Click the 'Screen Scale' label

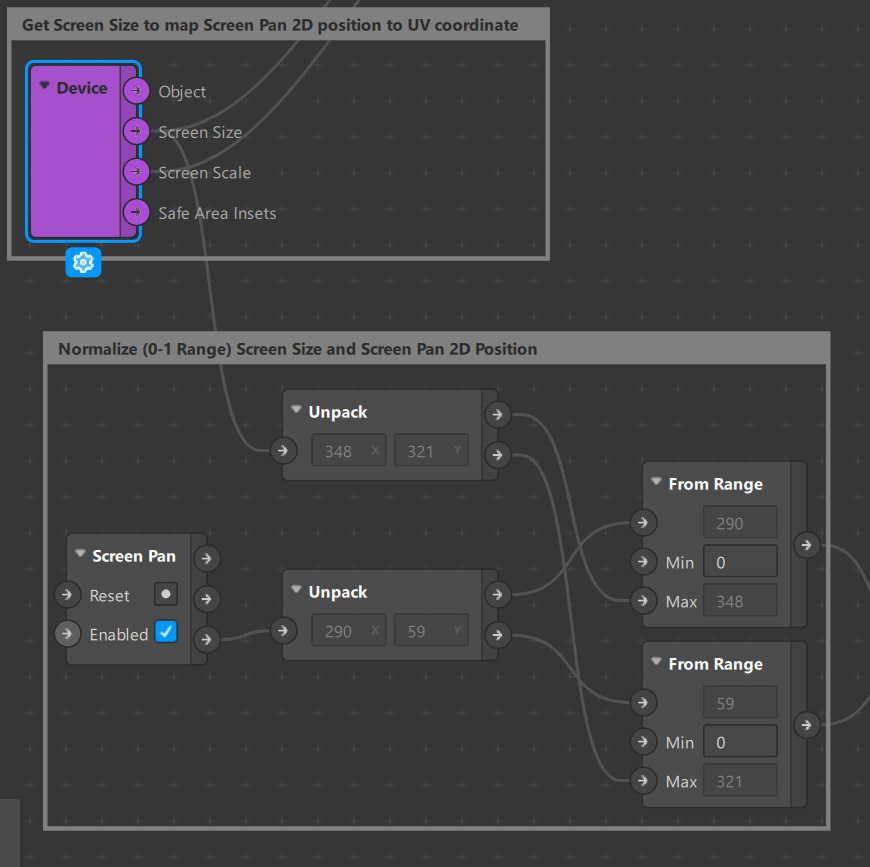(x=205, y=173)
